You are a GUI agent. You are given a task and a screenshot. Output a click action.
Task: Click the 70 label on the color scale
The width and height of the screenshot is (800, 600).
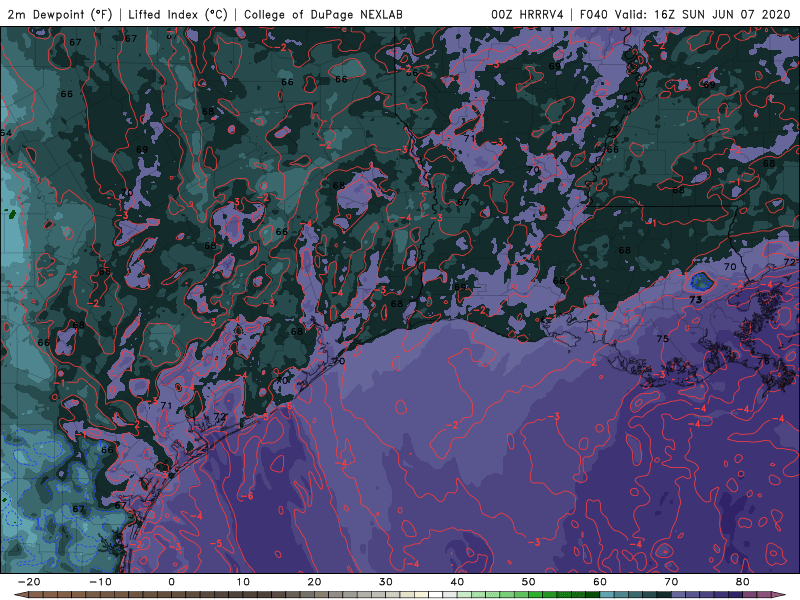click(671, 582)
